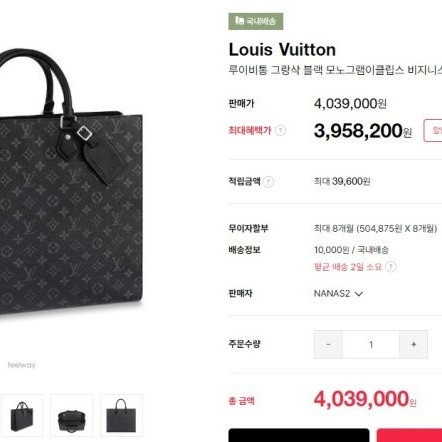Open the Louis Vuitton brand title link
The height and width of the screenshot is (442, 442).
pyautogui.click(x=282, y=50)
